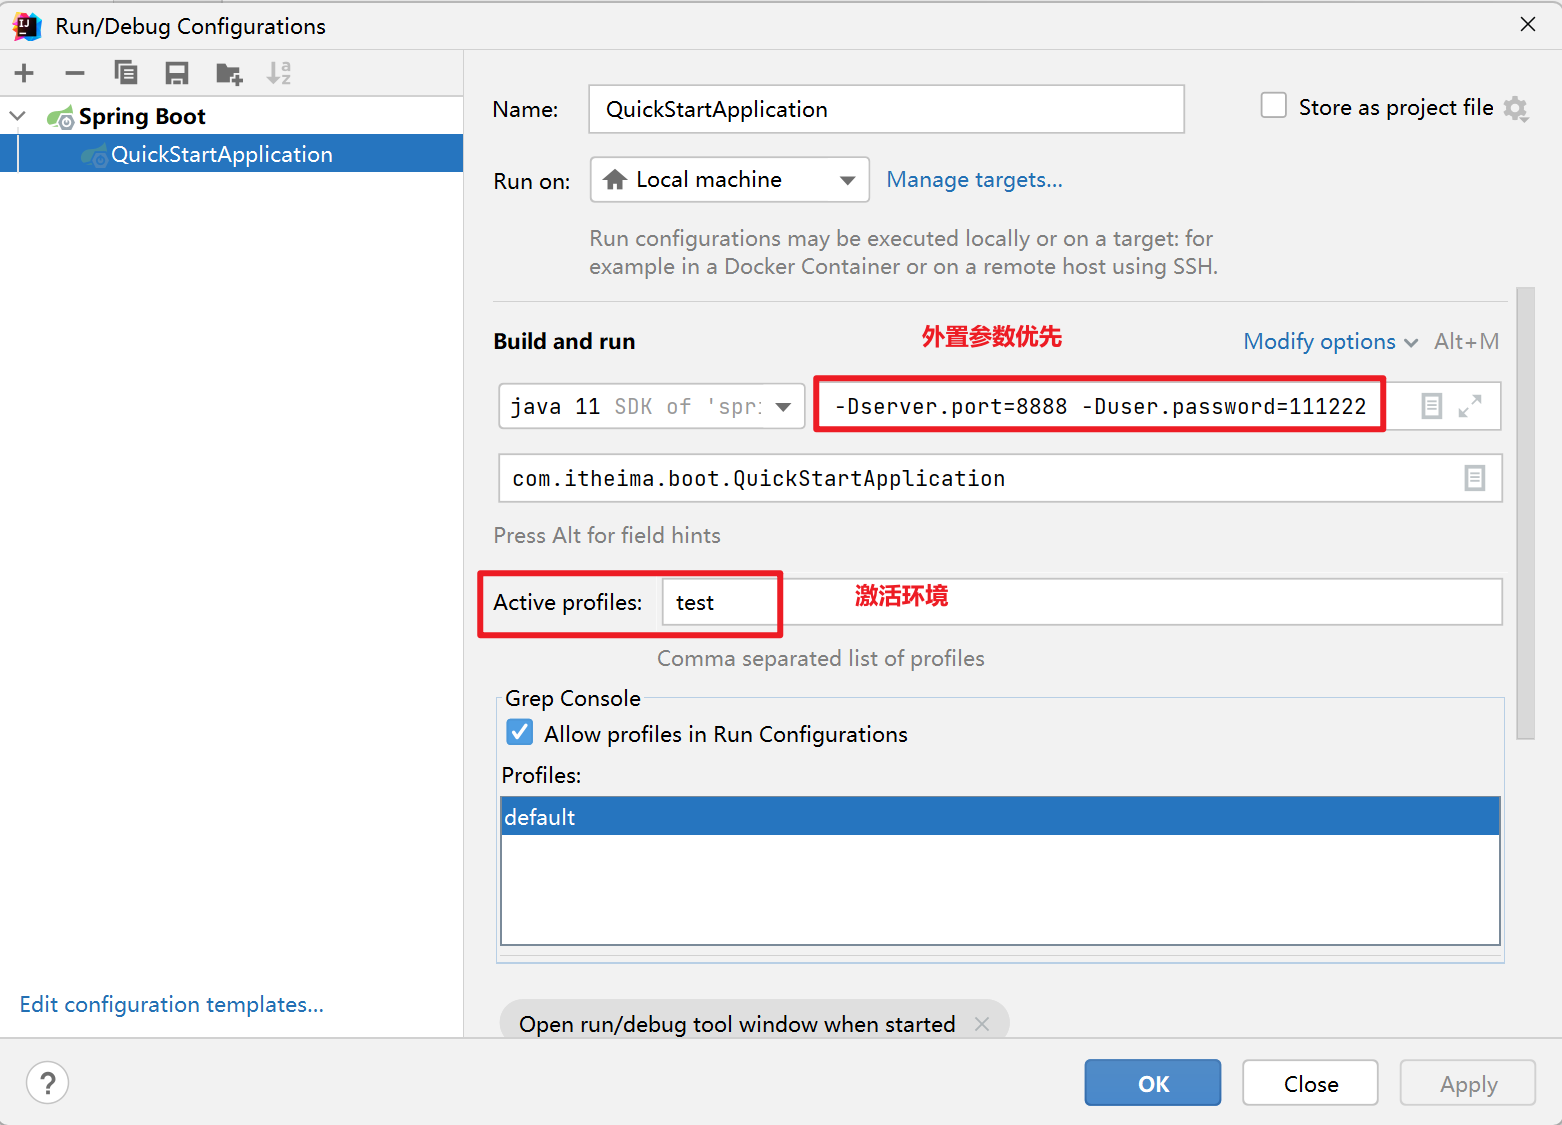Image resolution: width=1562 pixels, height=1125 pixels.
Task: Click the Add New Configuration plus icon
Action: coord(24,73)
